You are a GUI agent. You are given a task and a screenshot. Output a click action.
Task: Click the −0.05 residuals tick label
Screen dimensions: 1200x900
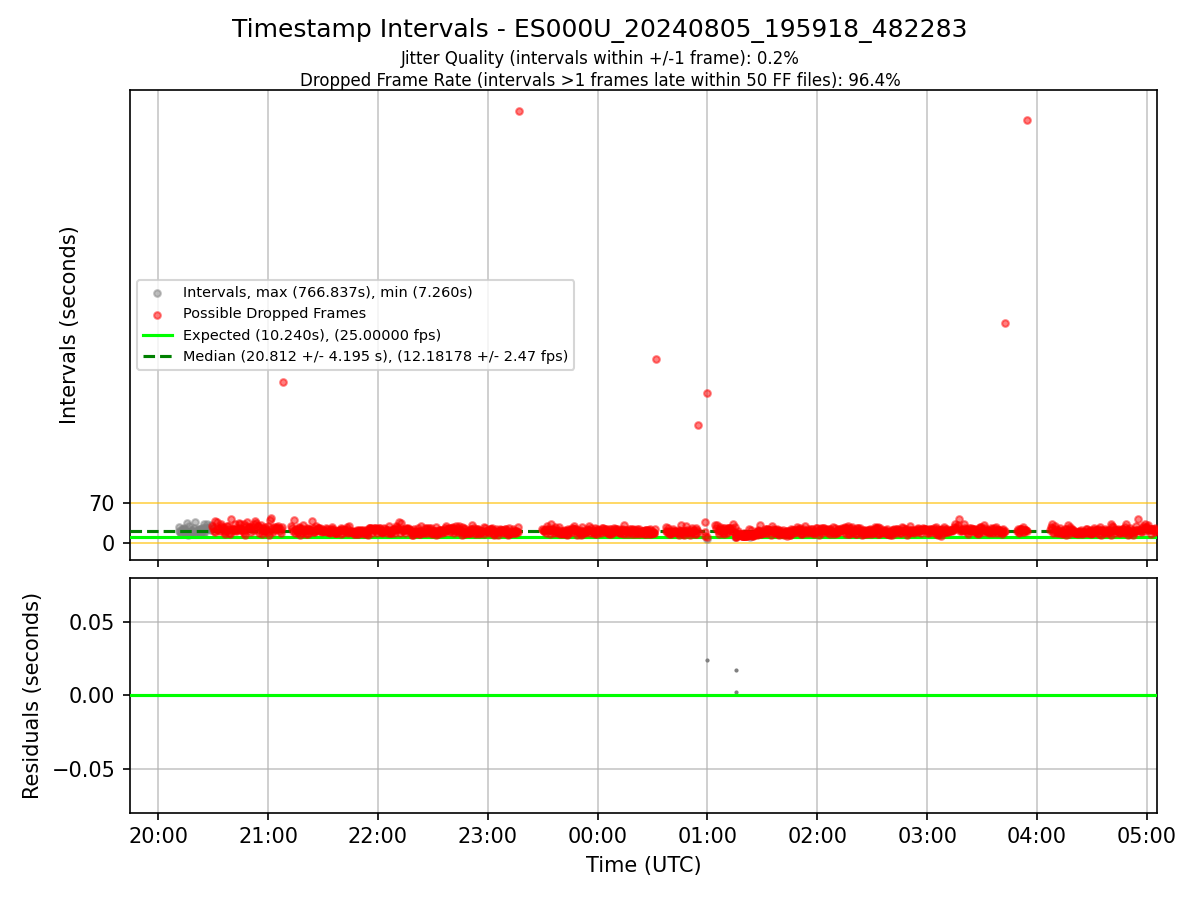point(85,769)
